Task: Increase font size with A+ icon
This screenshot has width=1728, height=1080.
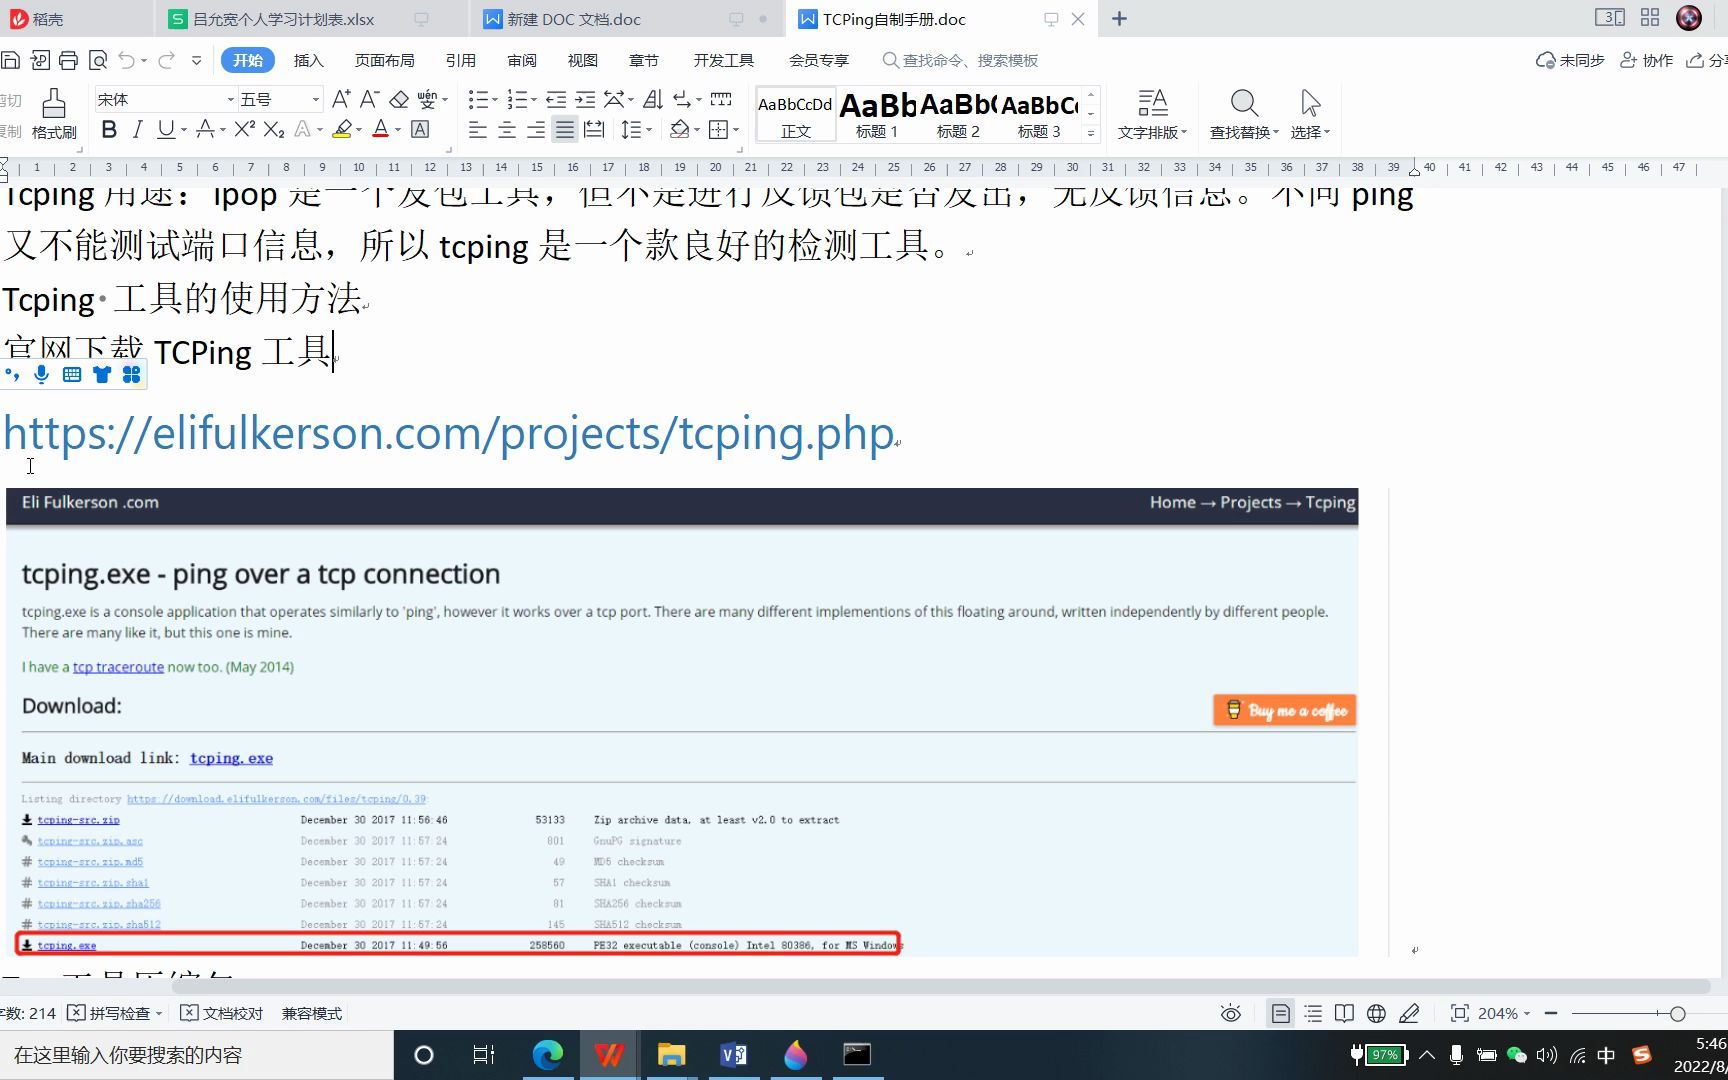Action: pyautogui.click(x=341, y=99)
